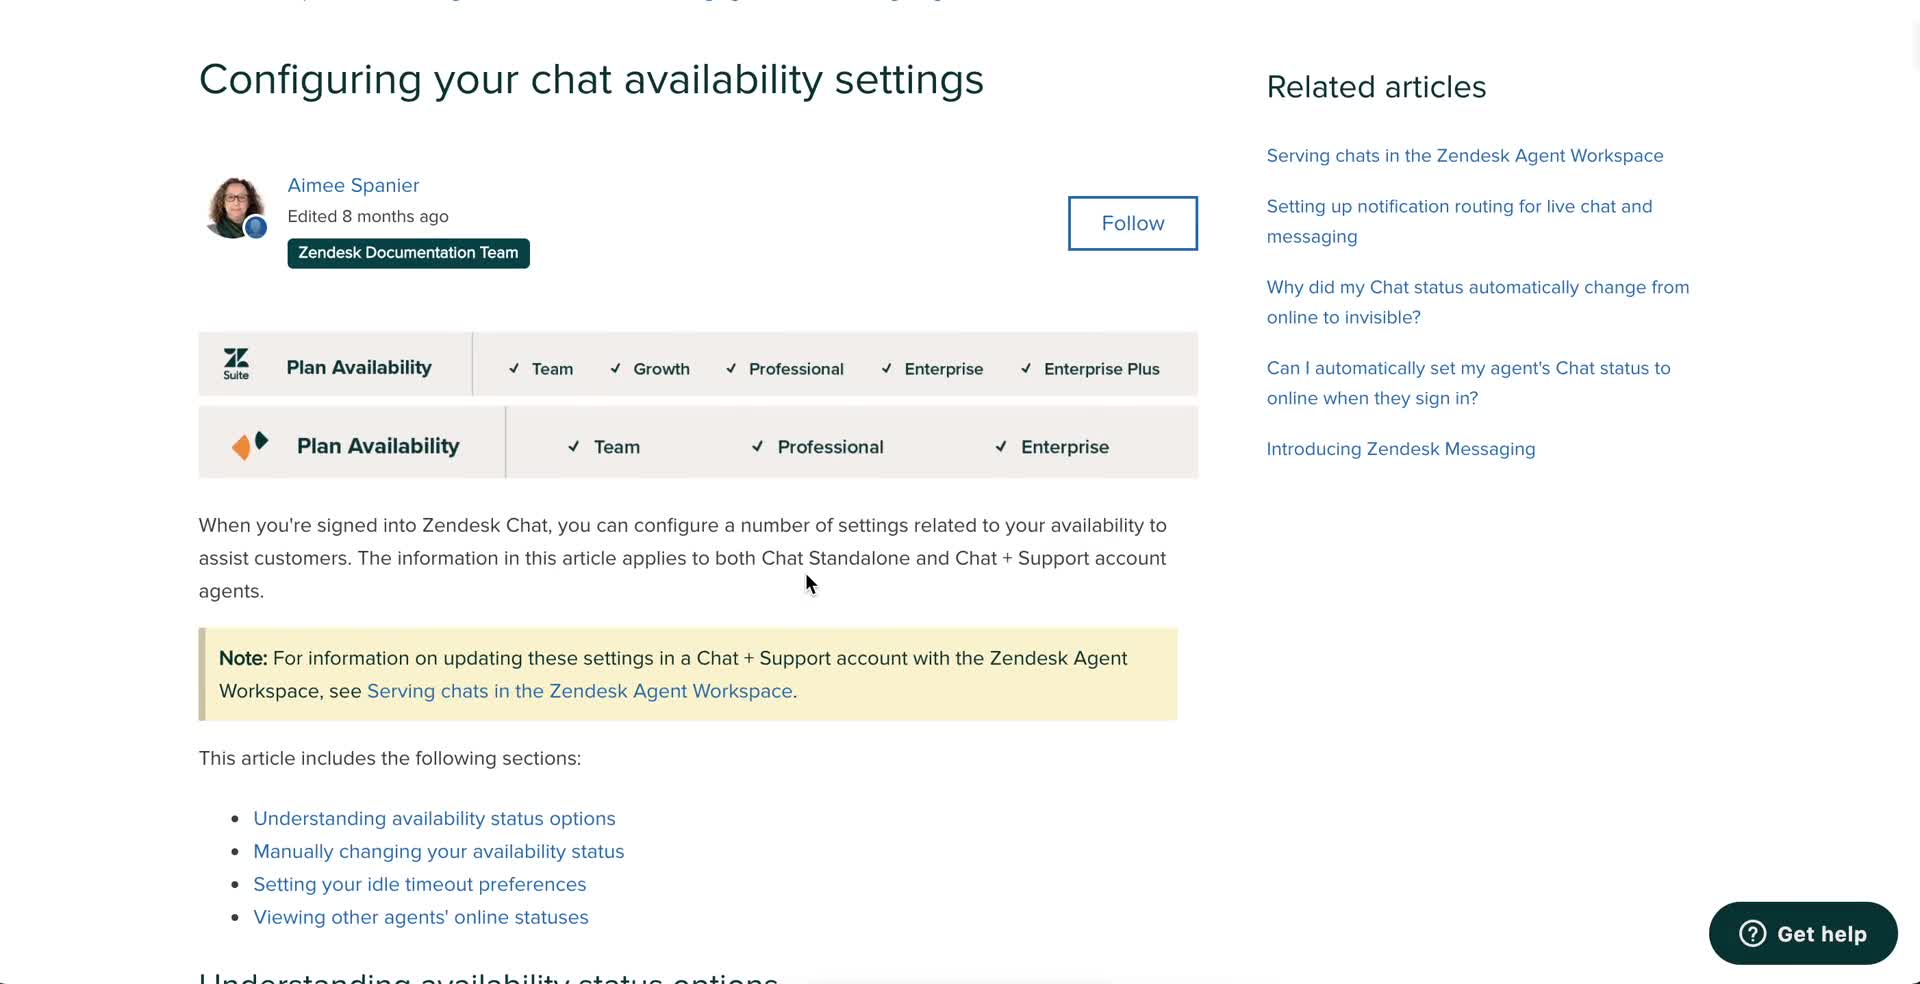
Task: Jump to Setting your idle timeout preferences section
Action: point(419,884)
